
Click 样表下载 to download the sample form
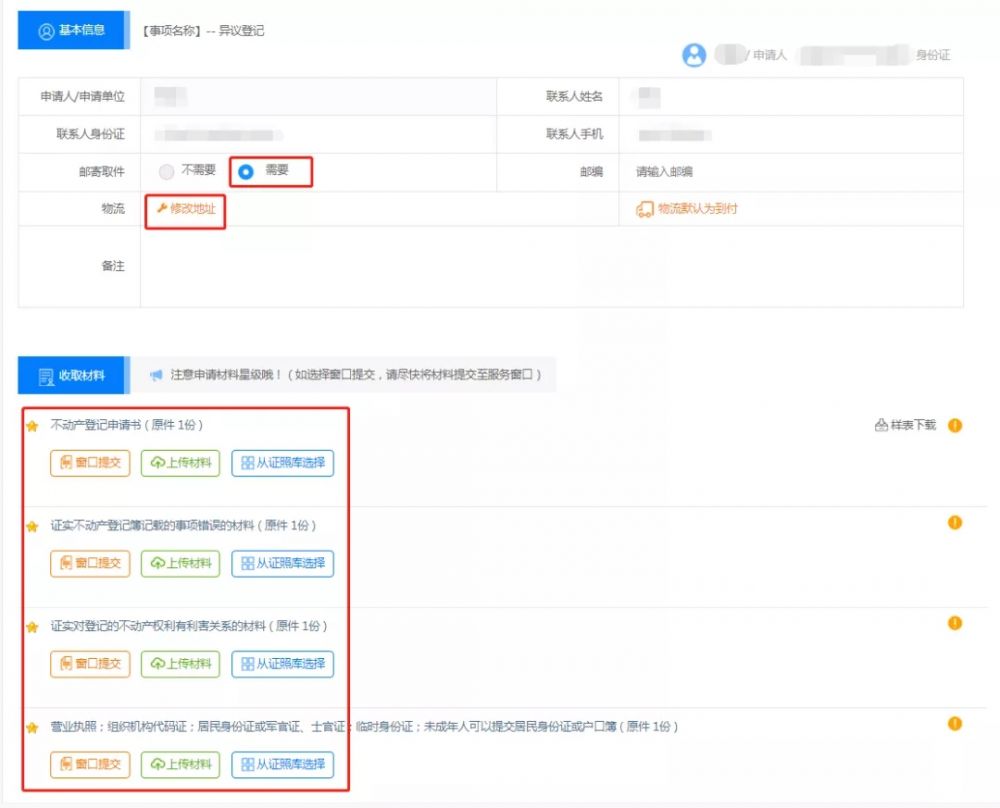(906, 425)
